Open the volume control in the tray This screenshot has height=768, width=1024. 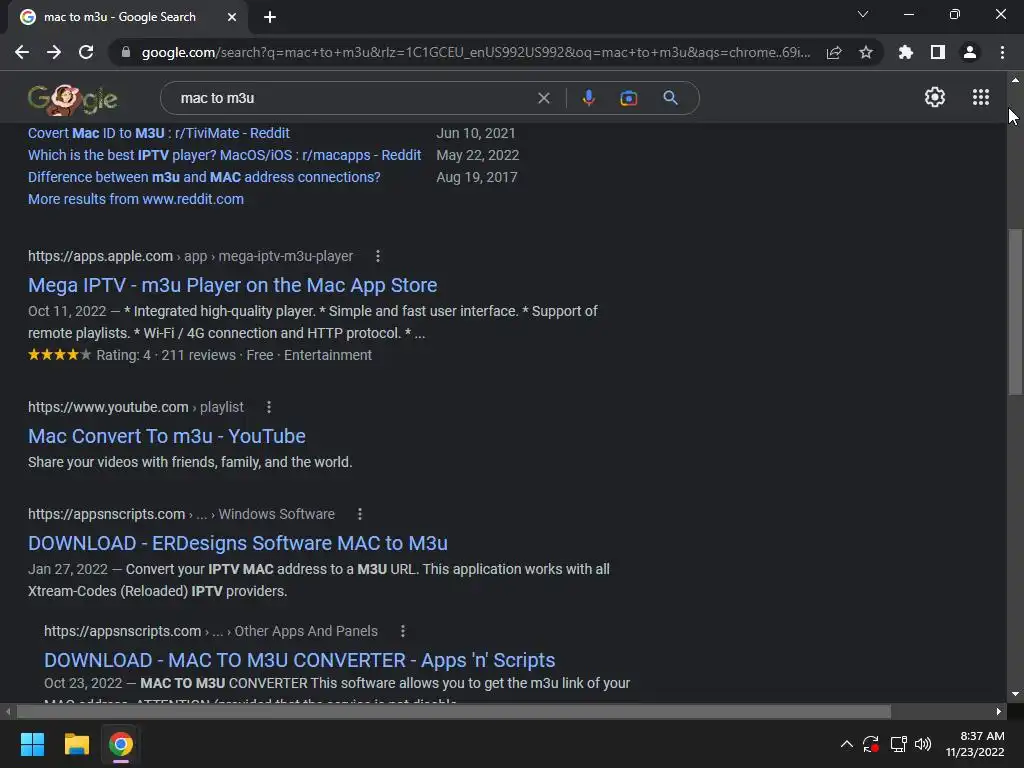pyautogui.click(x=923, y=744)
